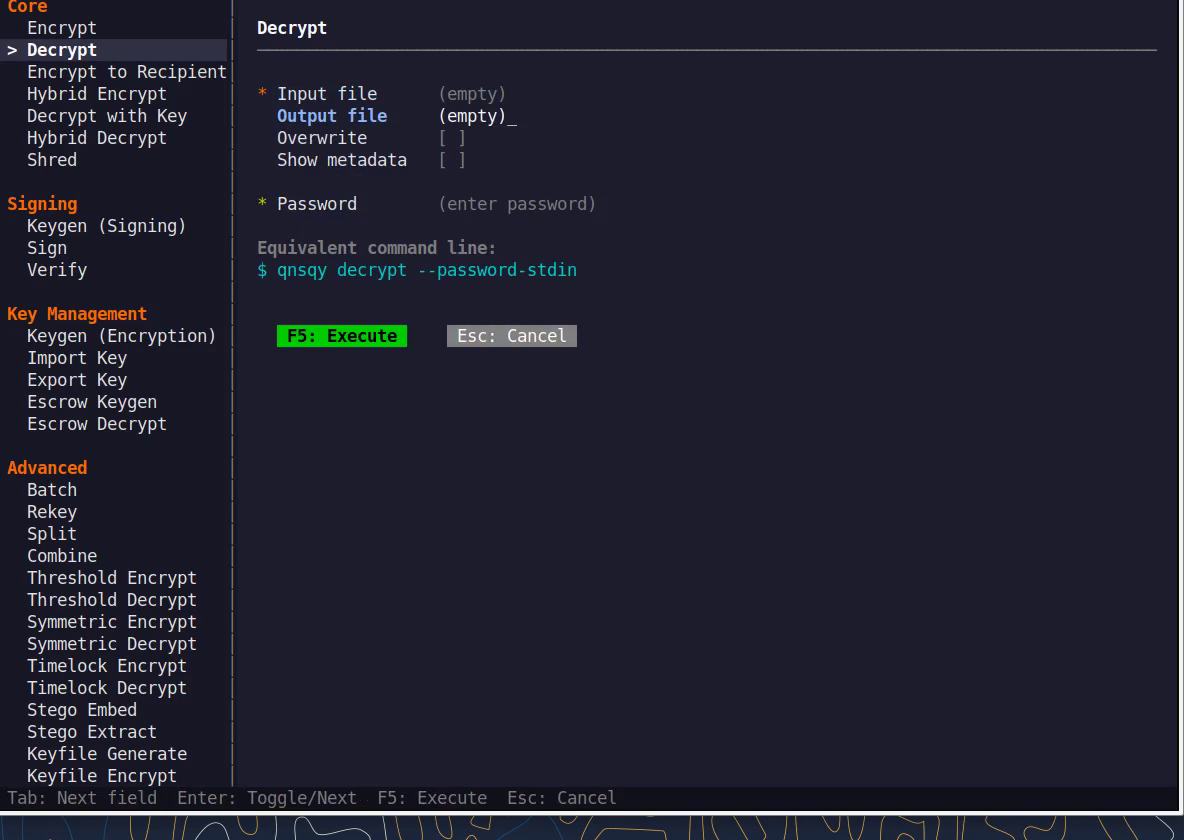Click the Password entry field

click(517, 204)
